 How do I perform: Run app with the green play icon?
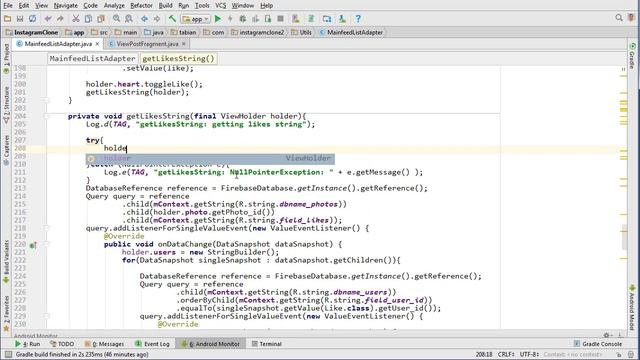(x=218, y=19)
